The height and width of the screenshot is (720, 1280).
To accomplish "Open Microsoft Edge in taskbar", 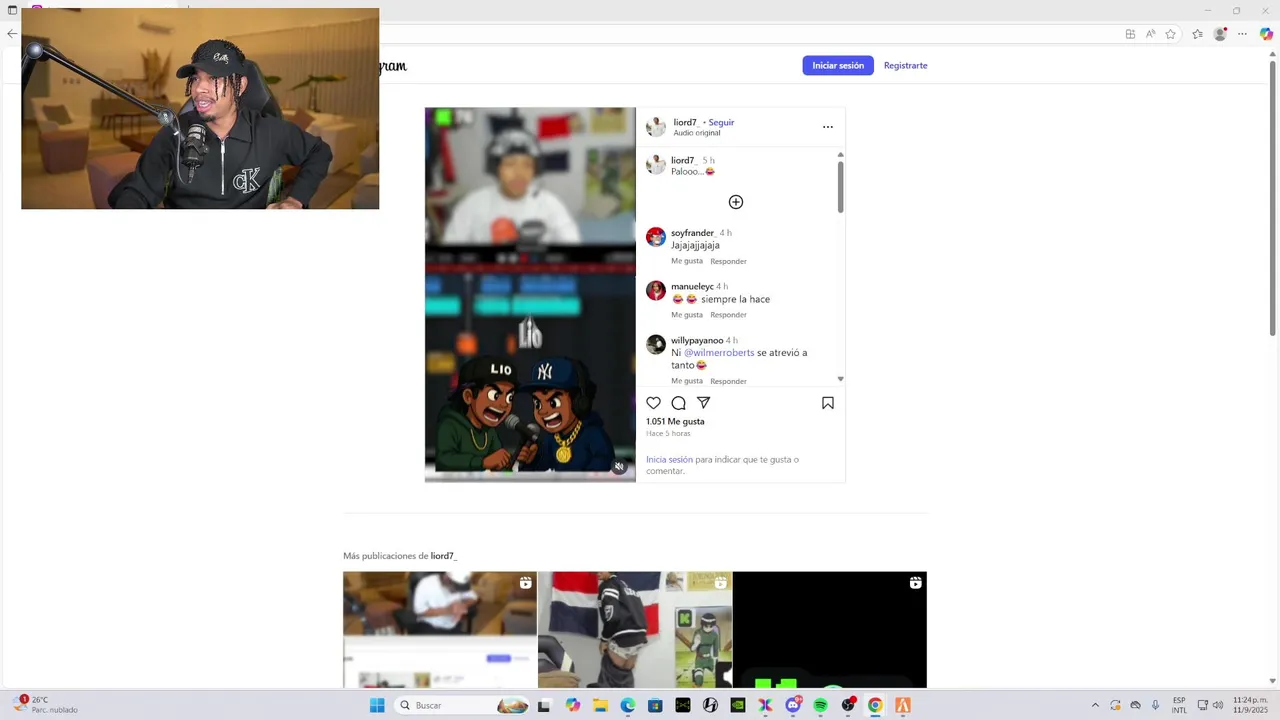I will (628, 705).
